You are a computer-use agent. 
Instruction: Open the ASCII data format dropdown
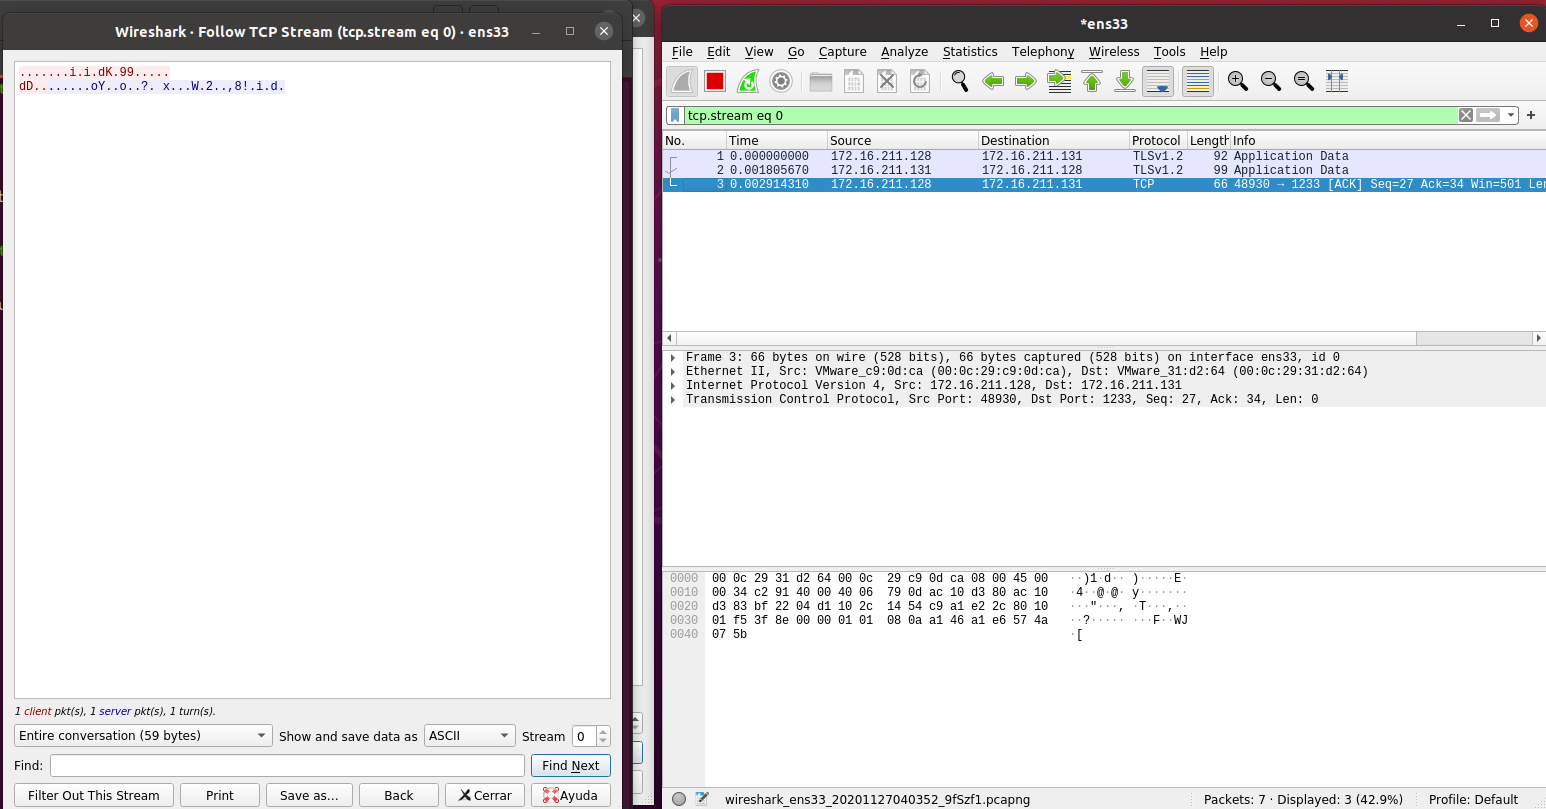pos(469,736)
